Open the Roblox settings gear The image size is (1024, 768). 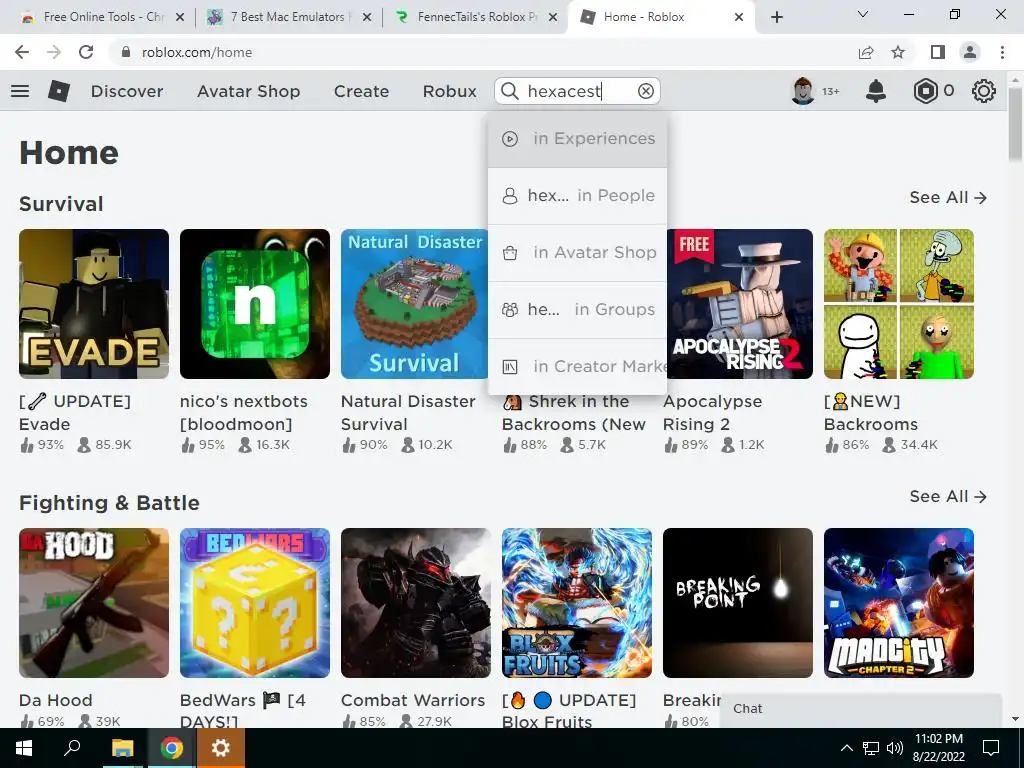click(x=984, y=91)
